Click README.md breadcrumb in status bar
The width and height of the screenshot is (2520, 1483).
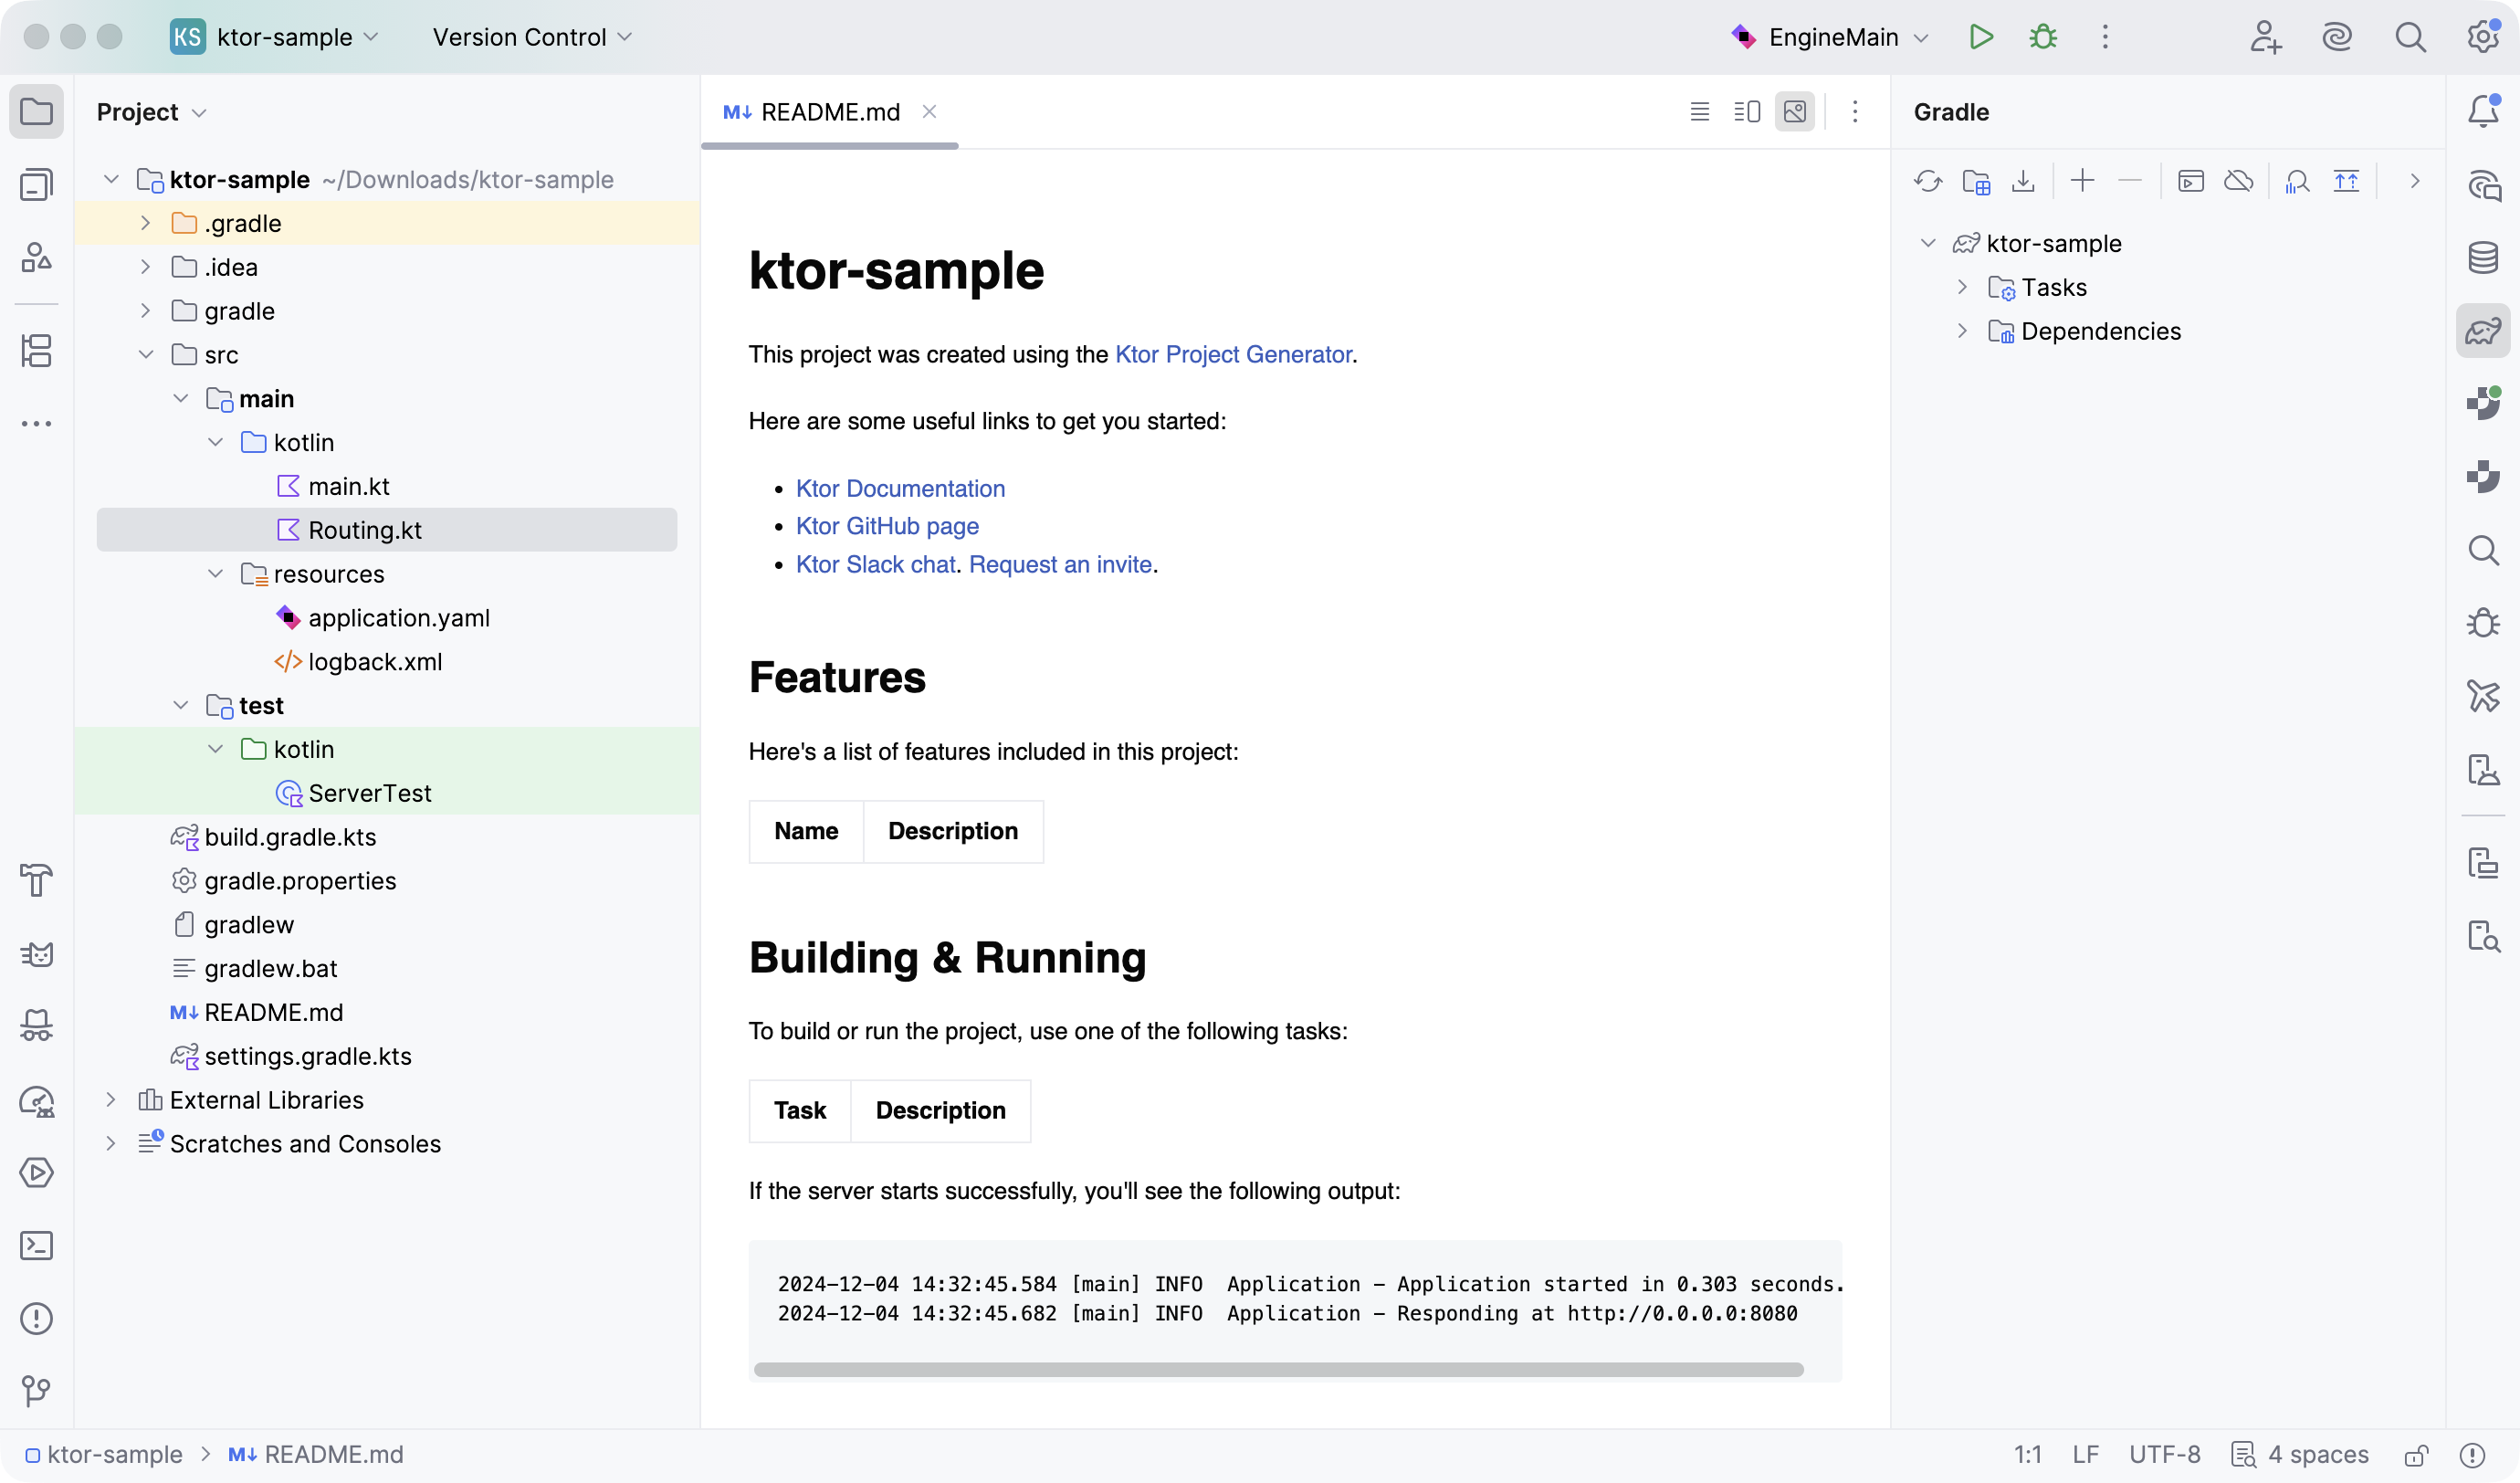pos(316,1455)
